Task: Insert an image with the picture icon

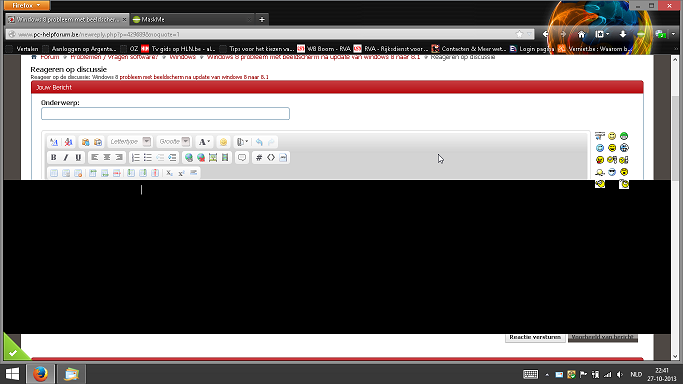Action: point(213,158)
